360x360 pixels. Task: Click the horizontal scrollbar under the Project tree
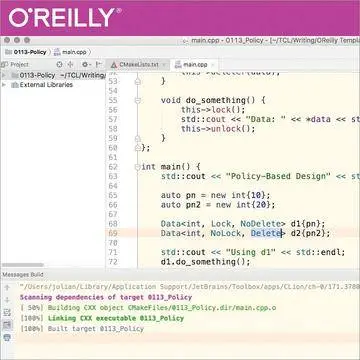click(22, 265)
